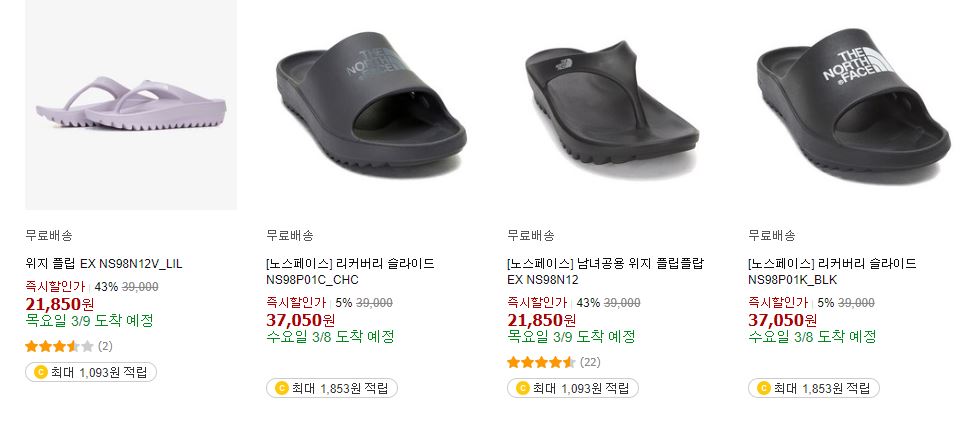Open the 남녀공용 위지 플립플랍 EX NS98N12 title
This screenshot has height=447, width=960.
(x=606, y=272)
